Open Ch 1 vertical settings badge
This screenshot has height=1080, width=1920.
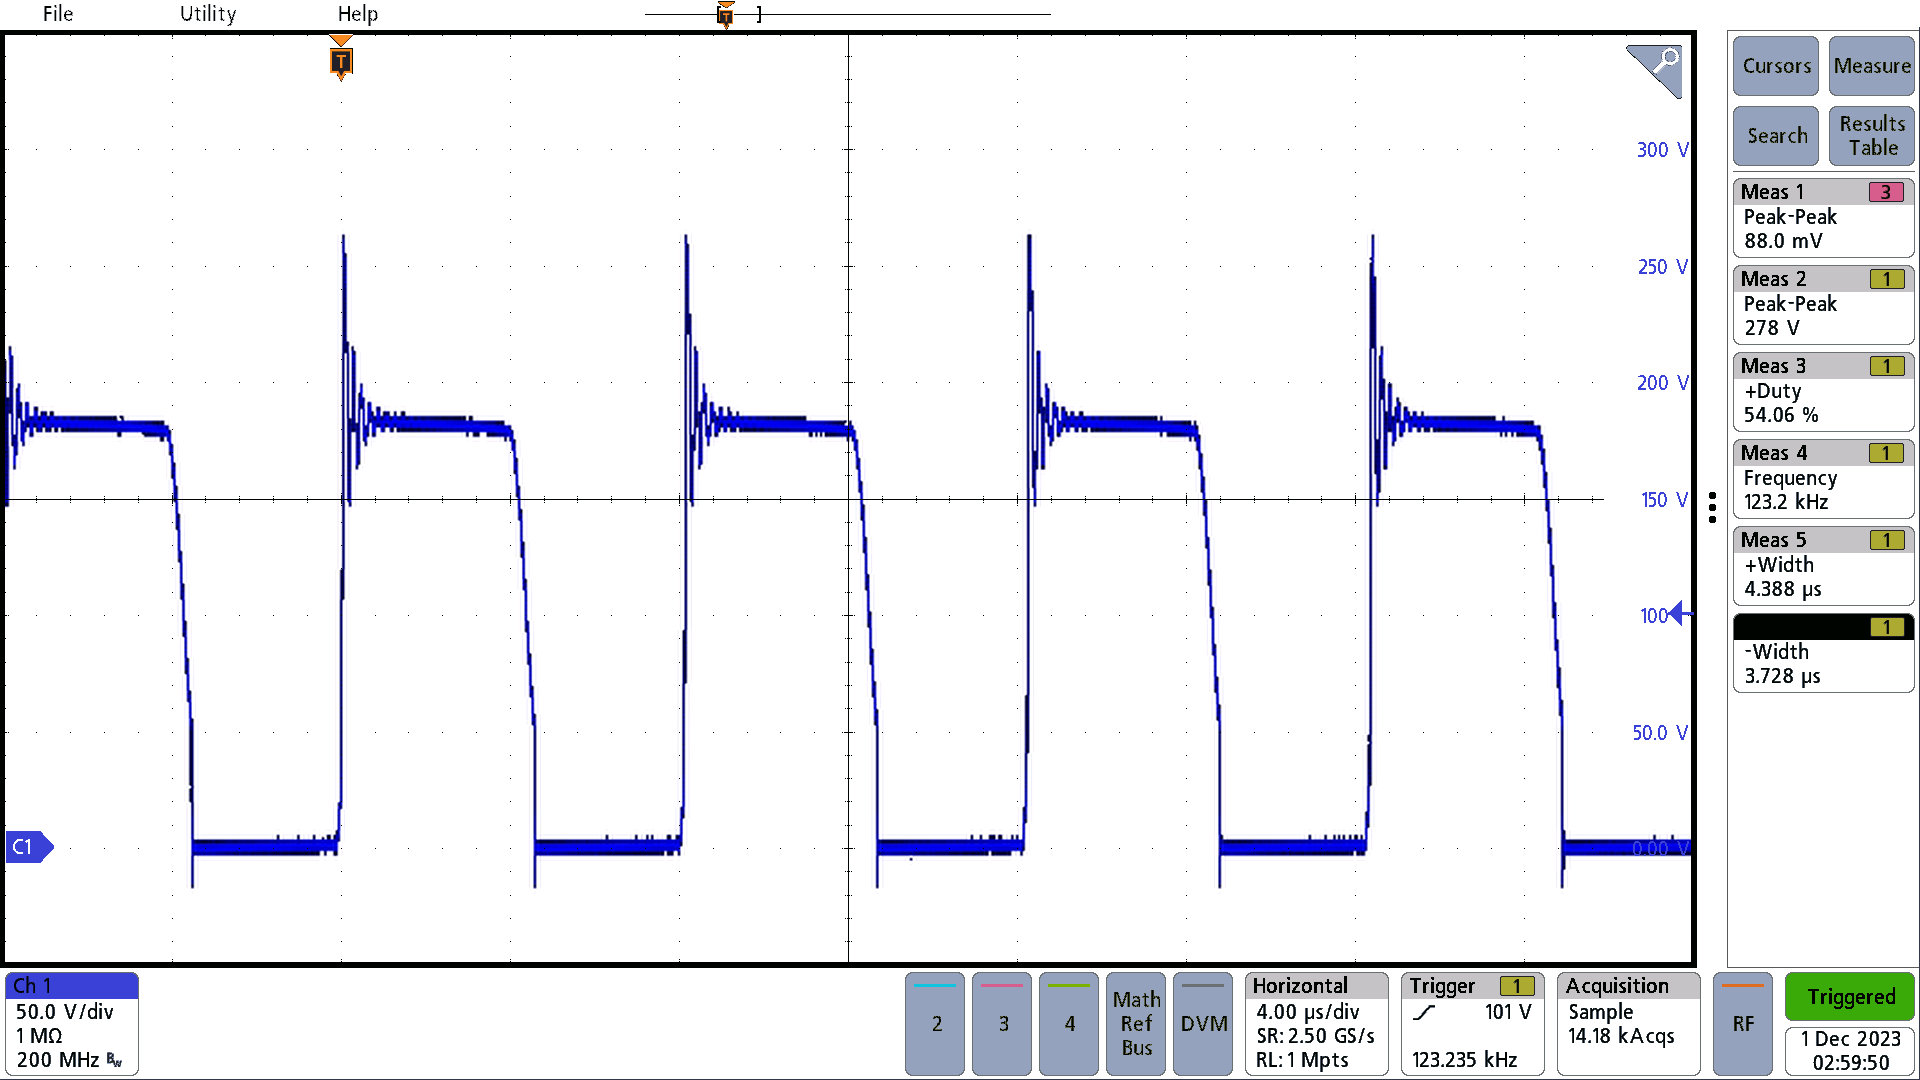click(x=71, y=1024)
